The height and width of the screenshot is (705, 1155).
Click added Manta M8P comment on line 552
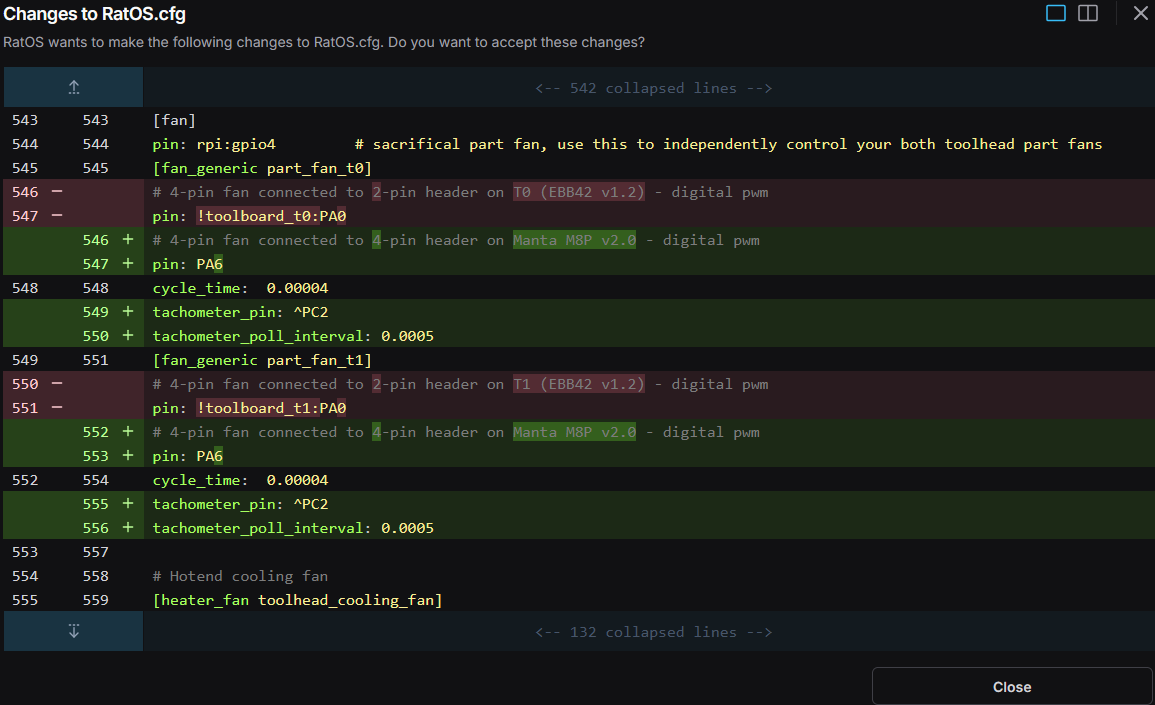coord(456,432)
